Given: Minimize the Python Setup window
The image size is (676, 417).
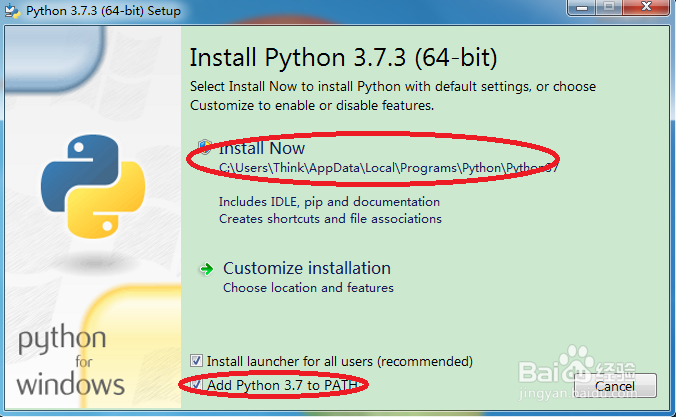Looking at the screenshot, I should (x=582, y=7).
